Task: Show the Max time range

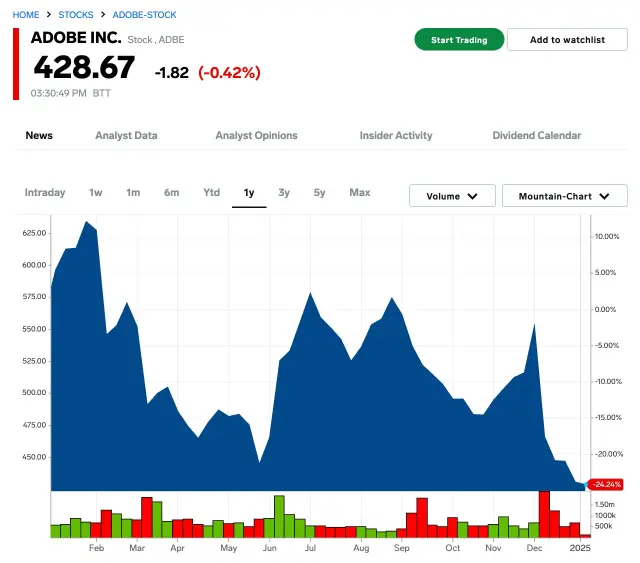Action: tap(360, 193)
